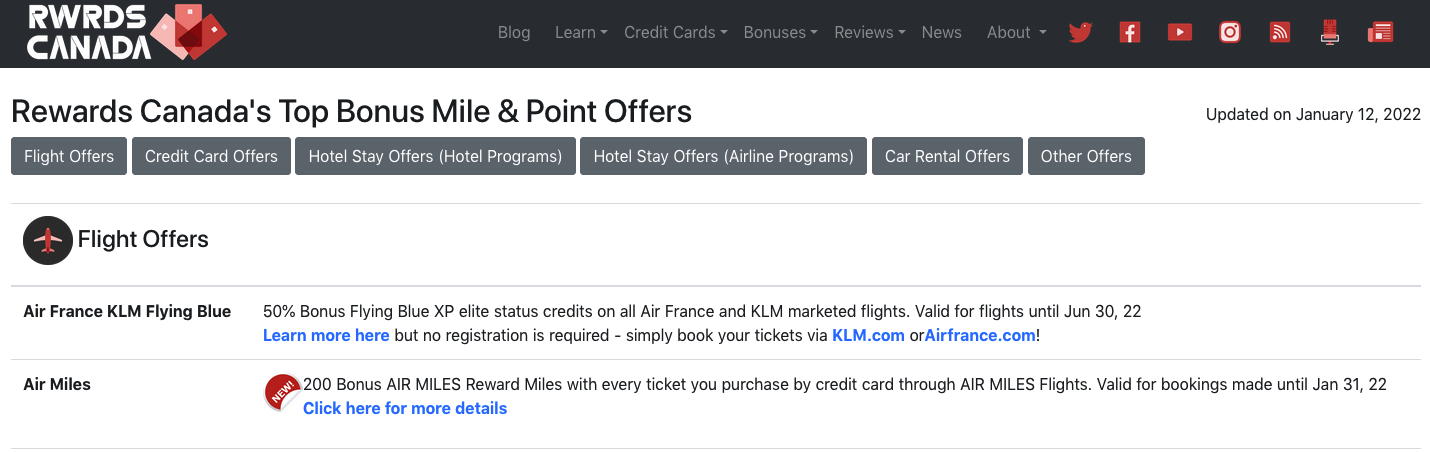
Task: Expand the Bonuses dropdown menu
Action: tap(780, 32)
